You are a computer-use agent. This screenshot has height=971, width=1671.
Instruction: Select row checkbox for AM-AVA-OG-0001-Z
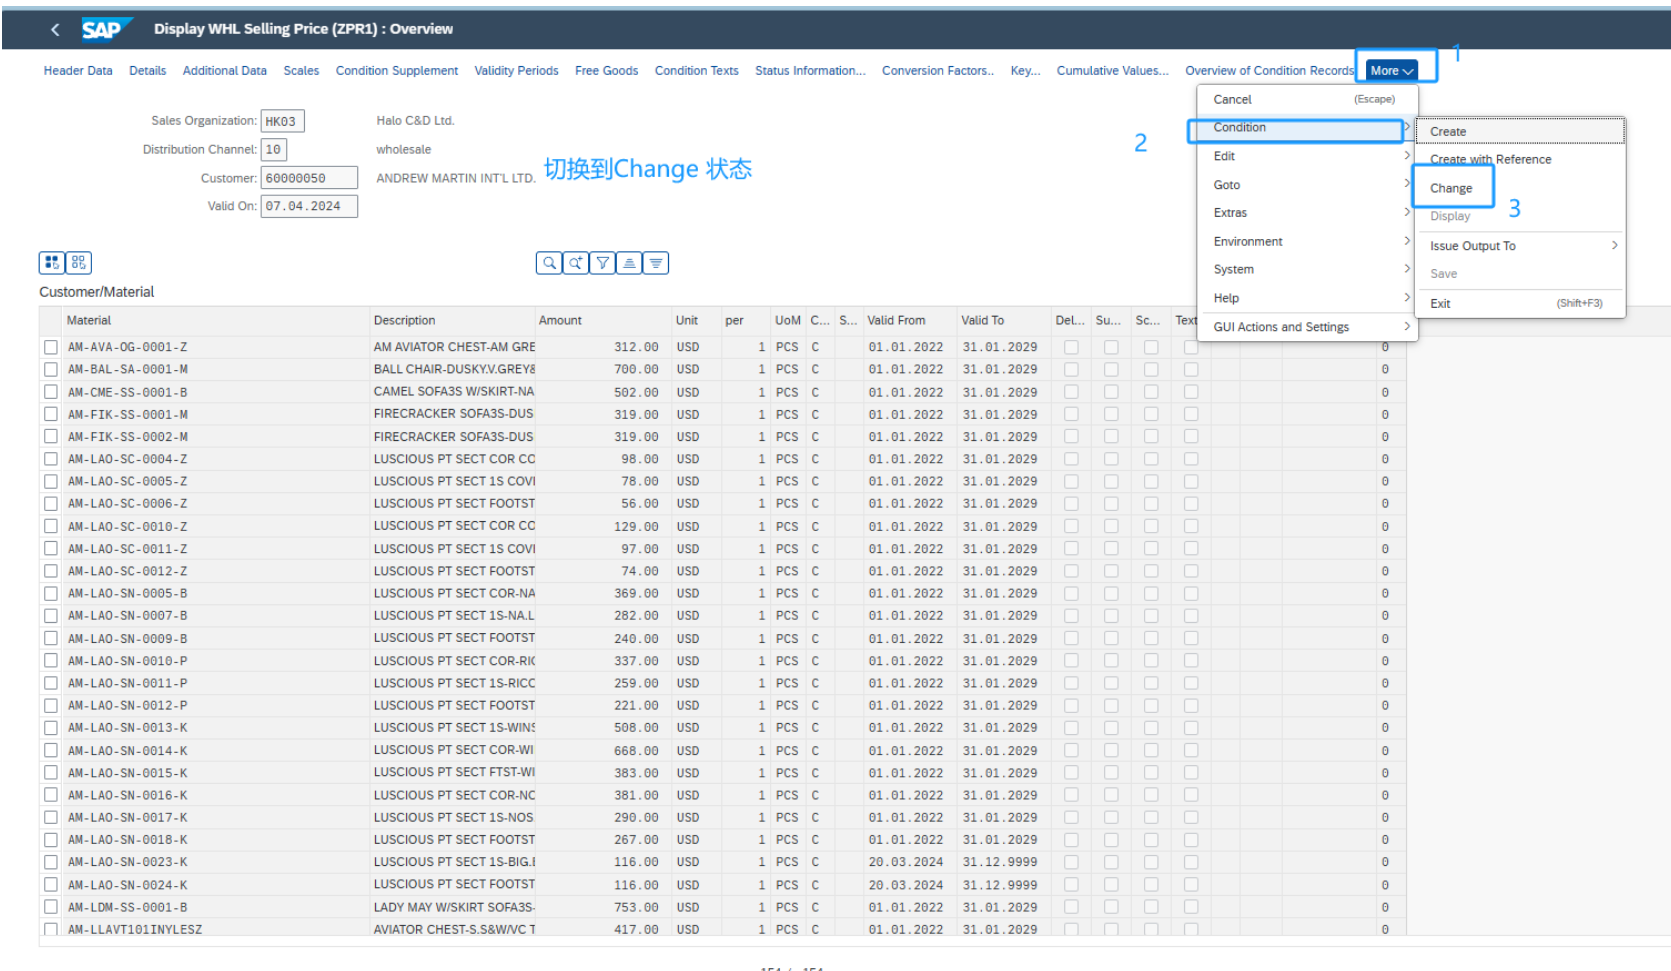[x=51, y=347]
